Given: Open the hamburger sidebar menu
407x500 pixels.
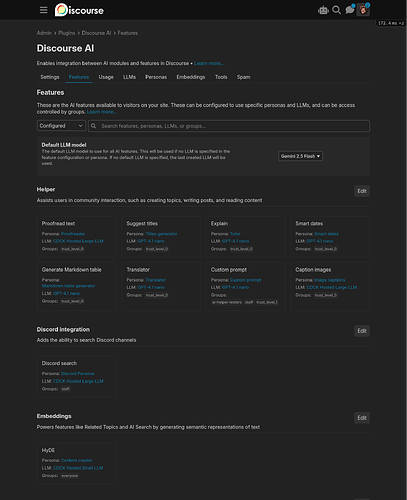Looking at the screenshot, I should (43, 10).
